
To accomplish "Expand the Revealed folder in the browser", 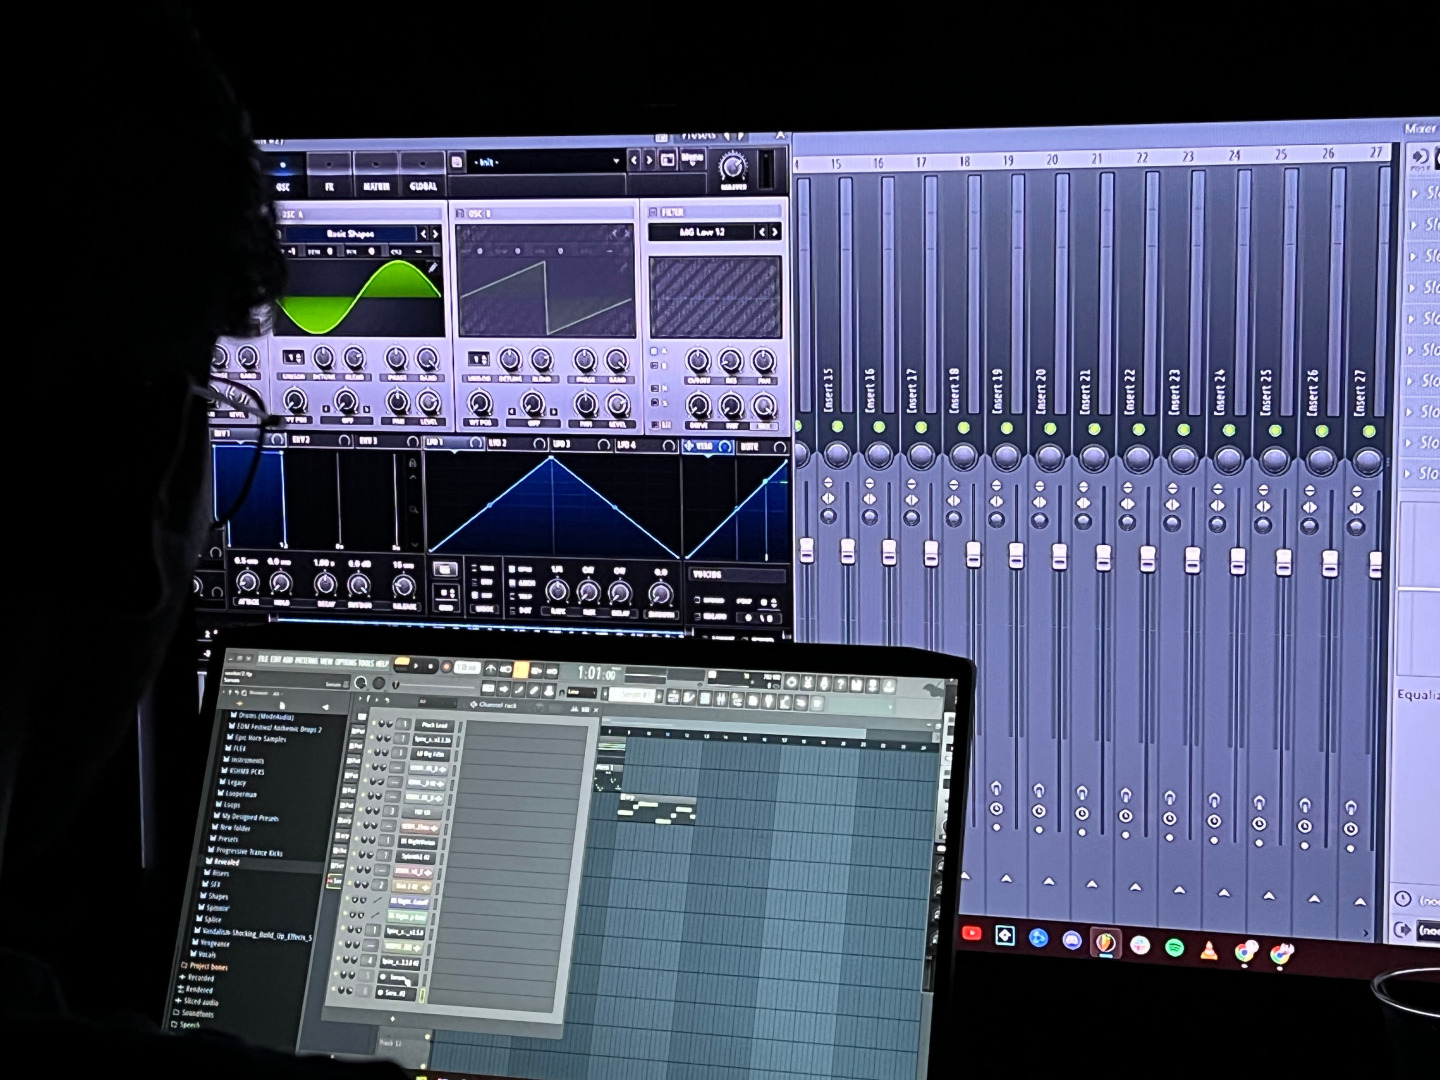I will point(226,861).
